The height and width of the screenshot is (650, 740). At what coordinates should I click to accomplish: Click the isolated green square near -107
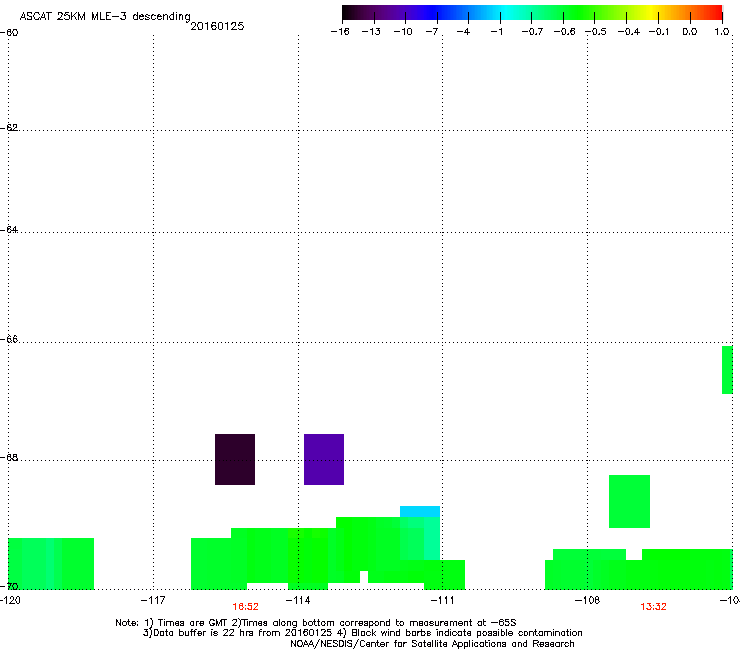[630, 501]
